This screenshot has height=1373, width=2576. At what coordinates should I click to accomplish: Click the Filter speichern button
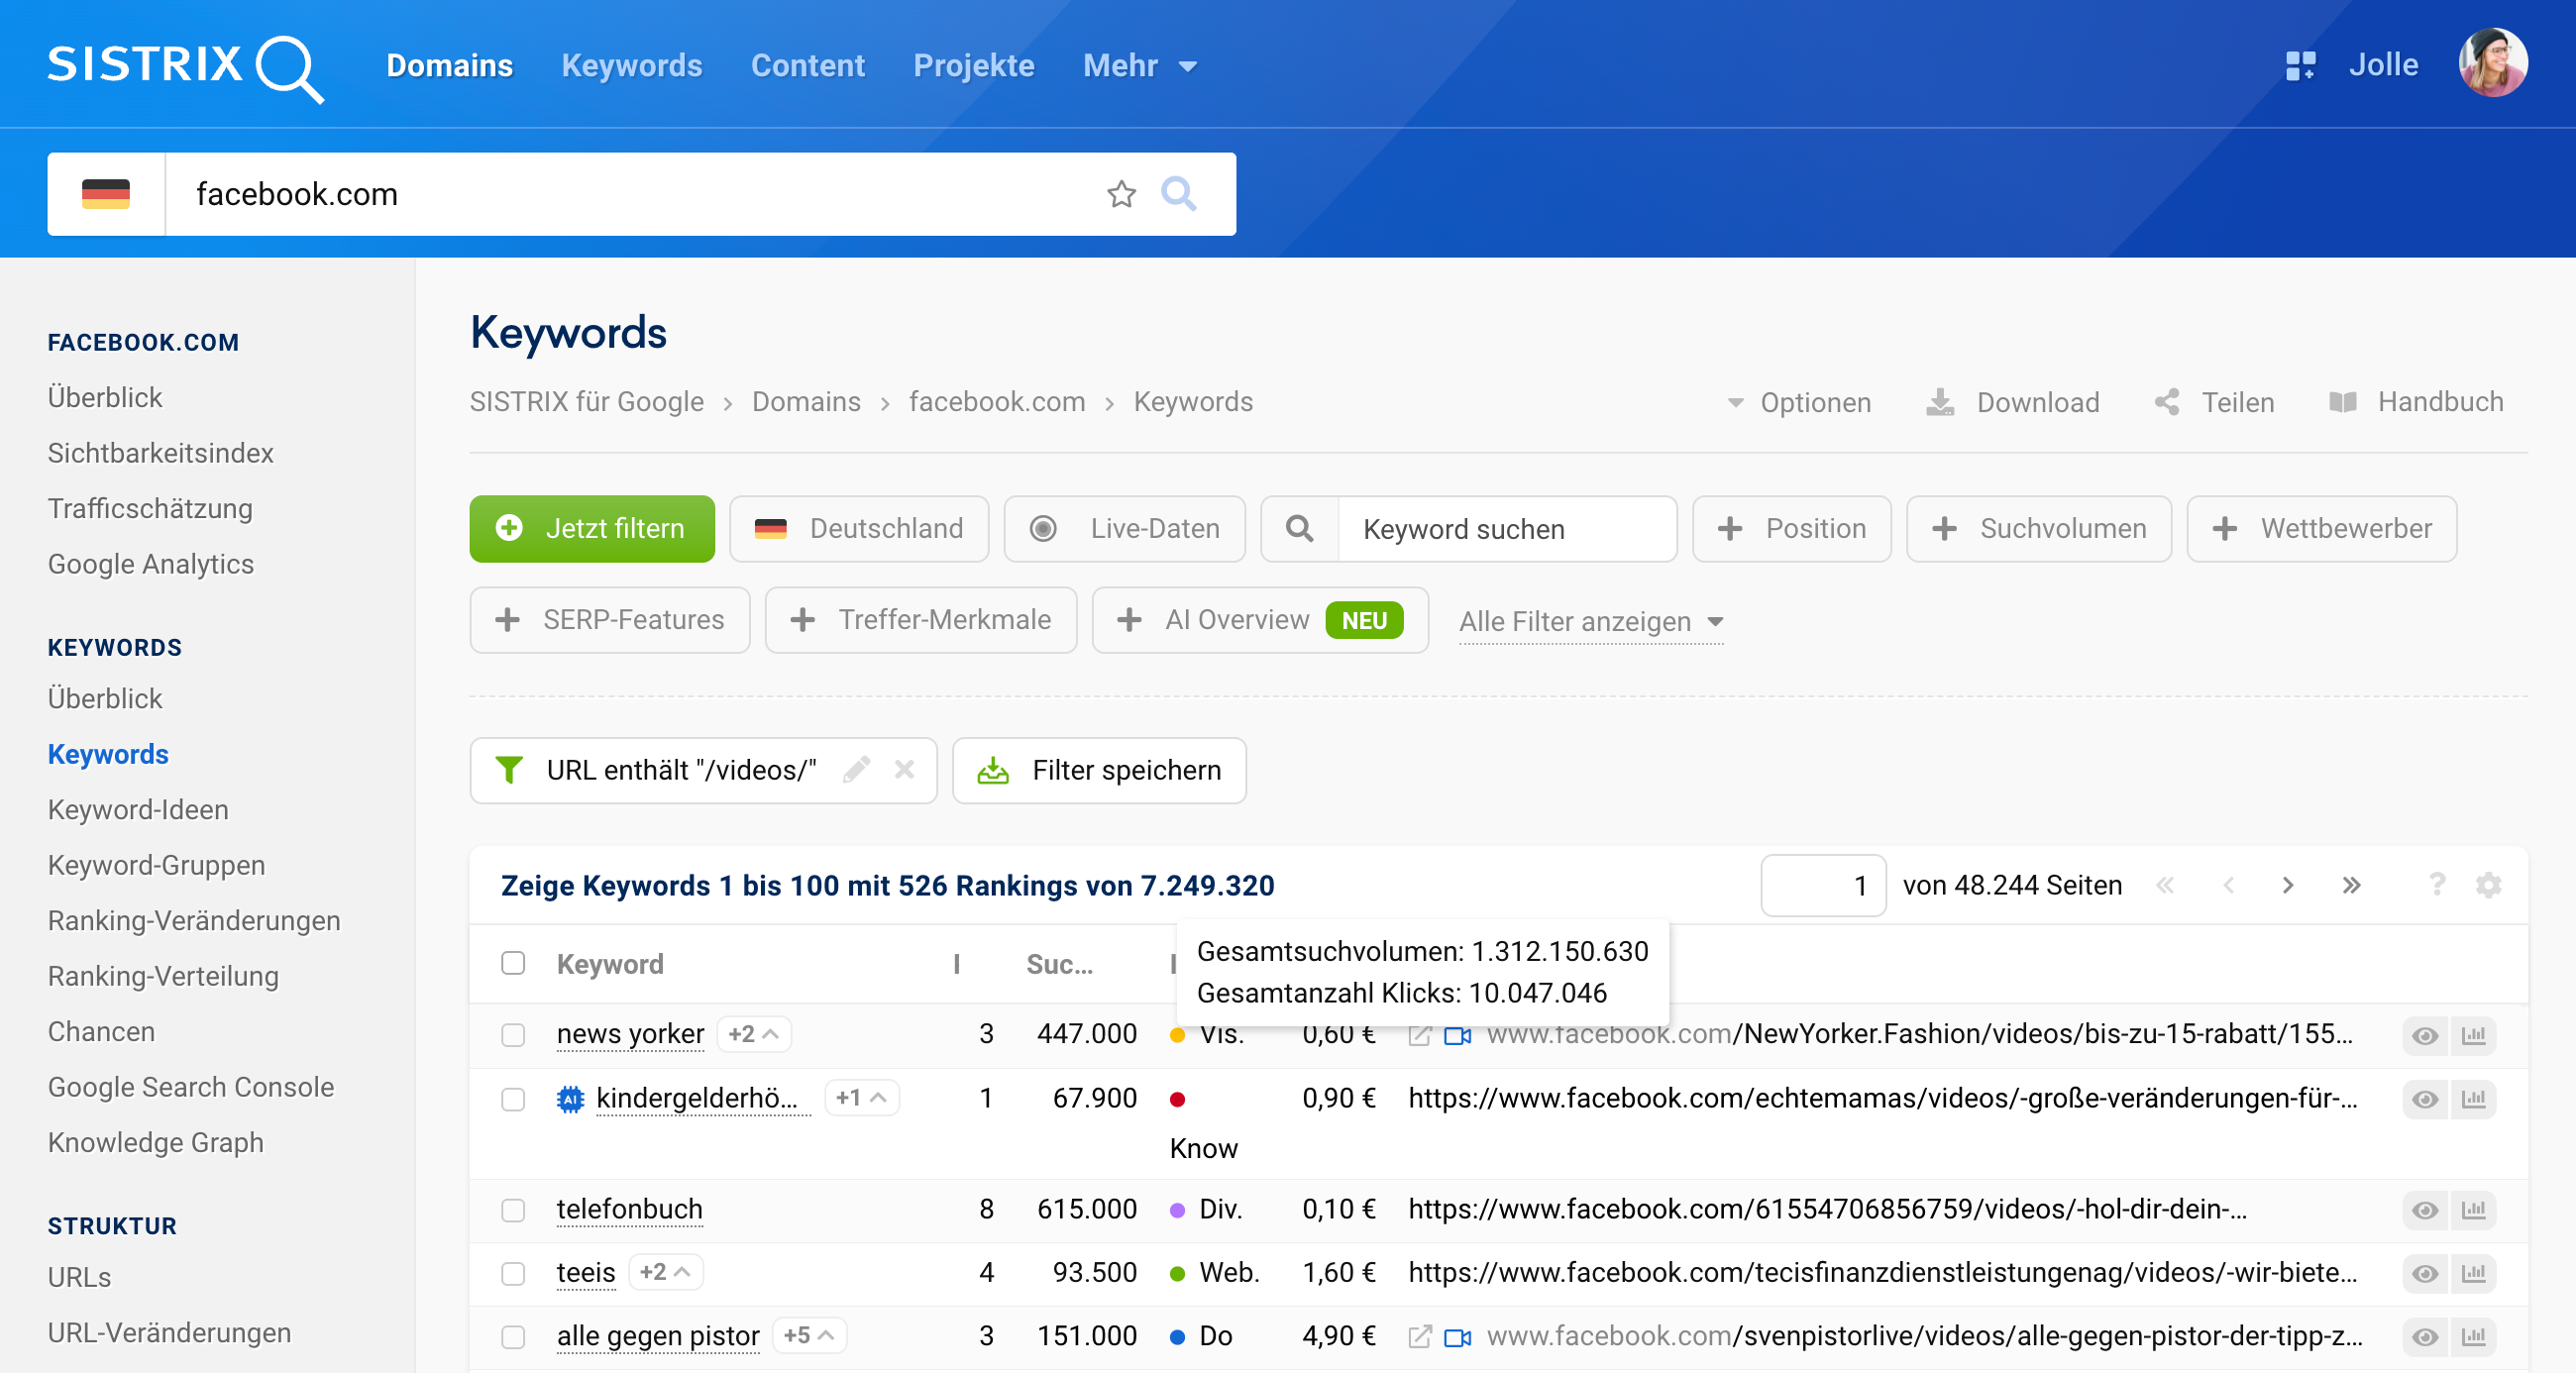coord(1098,770)
